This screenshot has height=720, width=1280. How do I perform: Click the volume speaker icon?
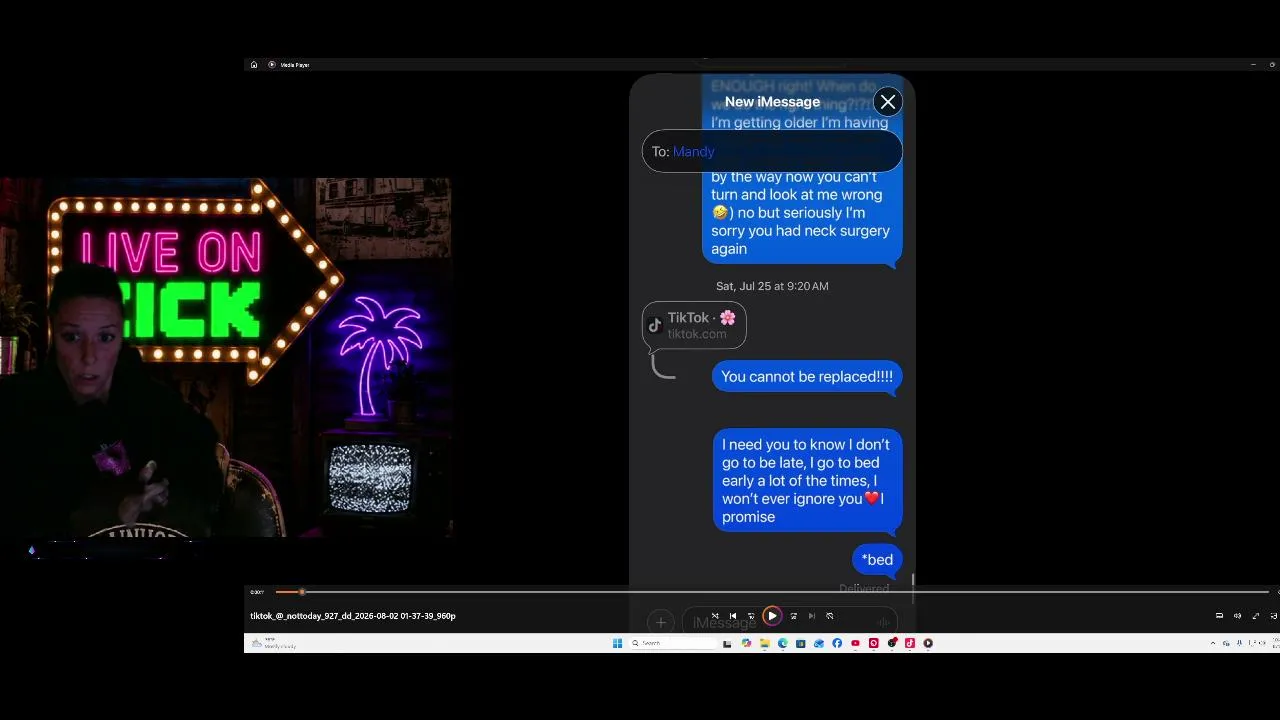pos(1237,616)
